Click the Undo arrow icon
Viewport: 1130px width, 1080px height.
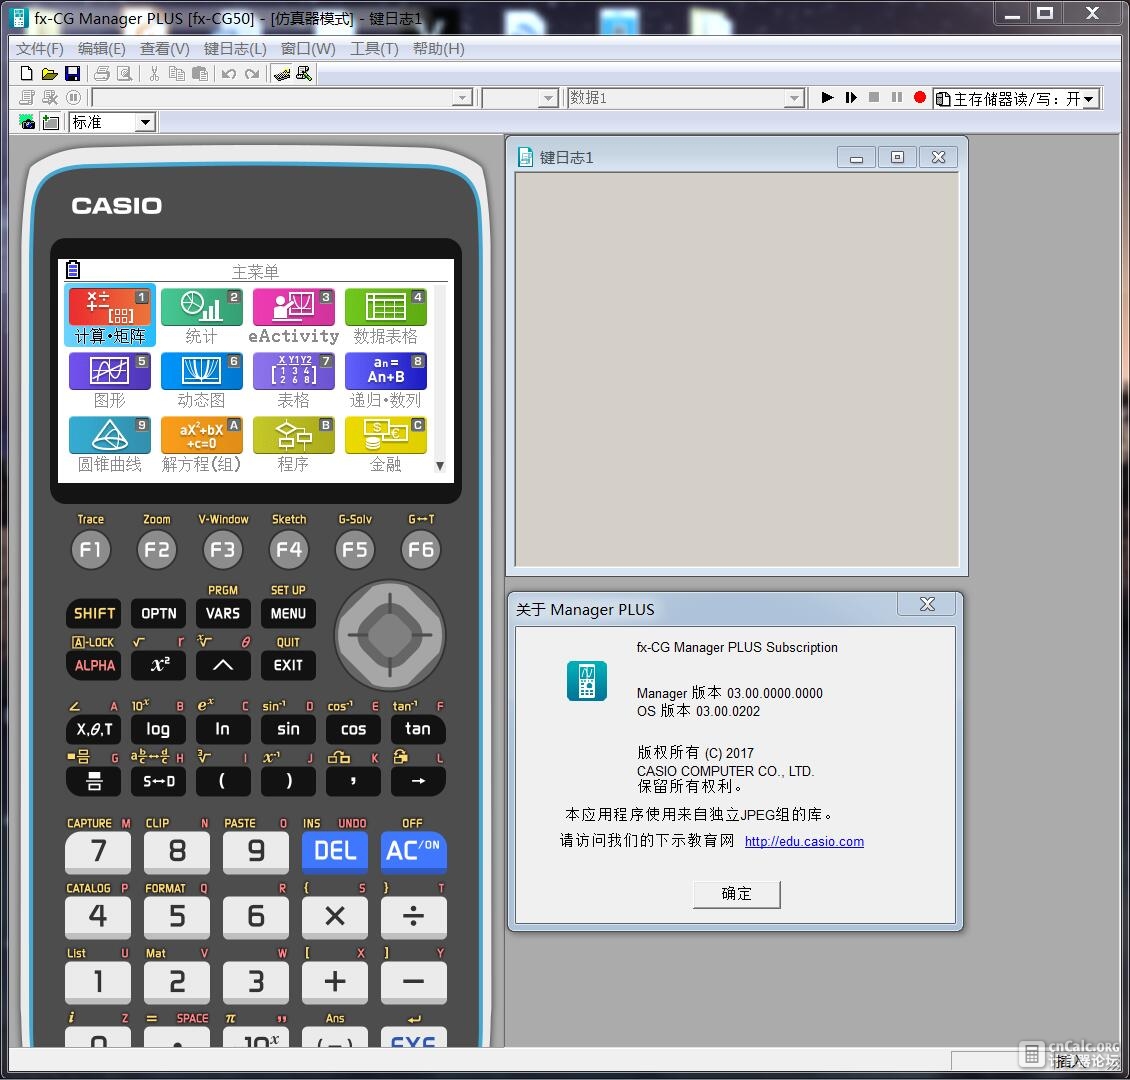point(229,73)
